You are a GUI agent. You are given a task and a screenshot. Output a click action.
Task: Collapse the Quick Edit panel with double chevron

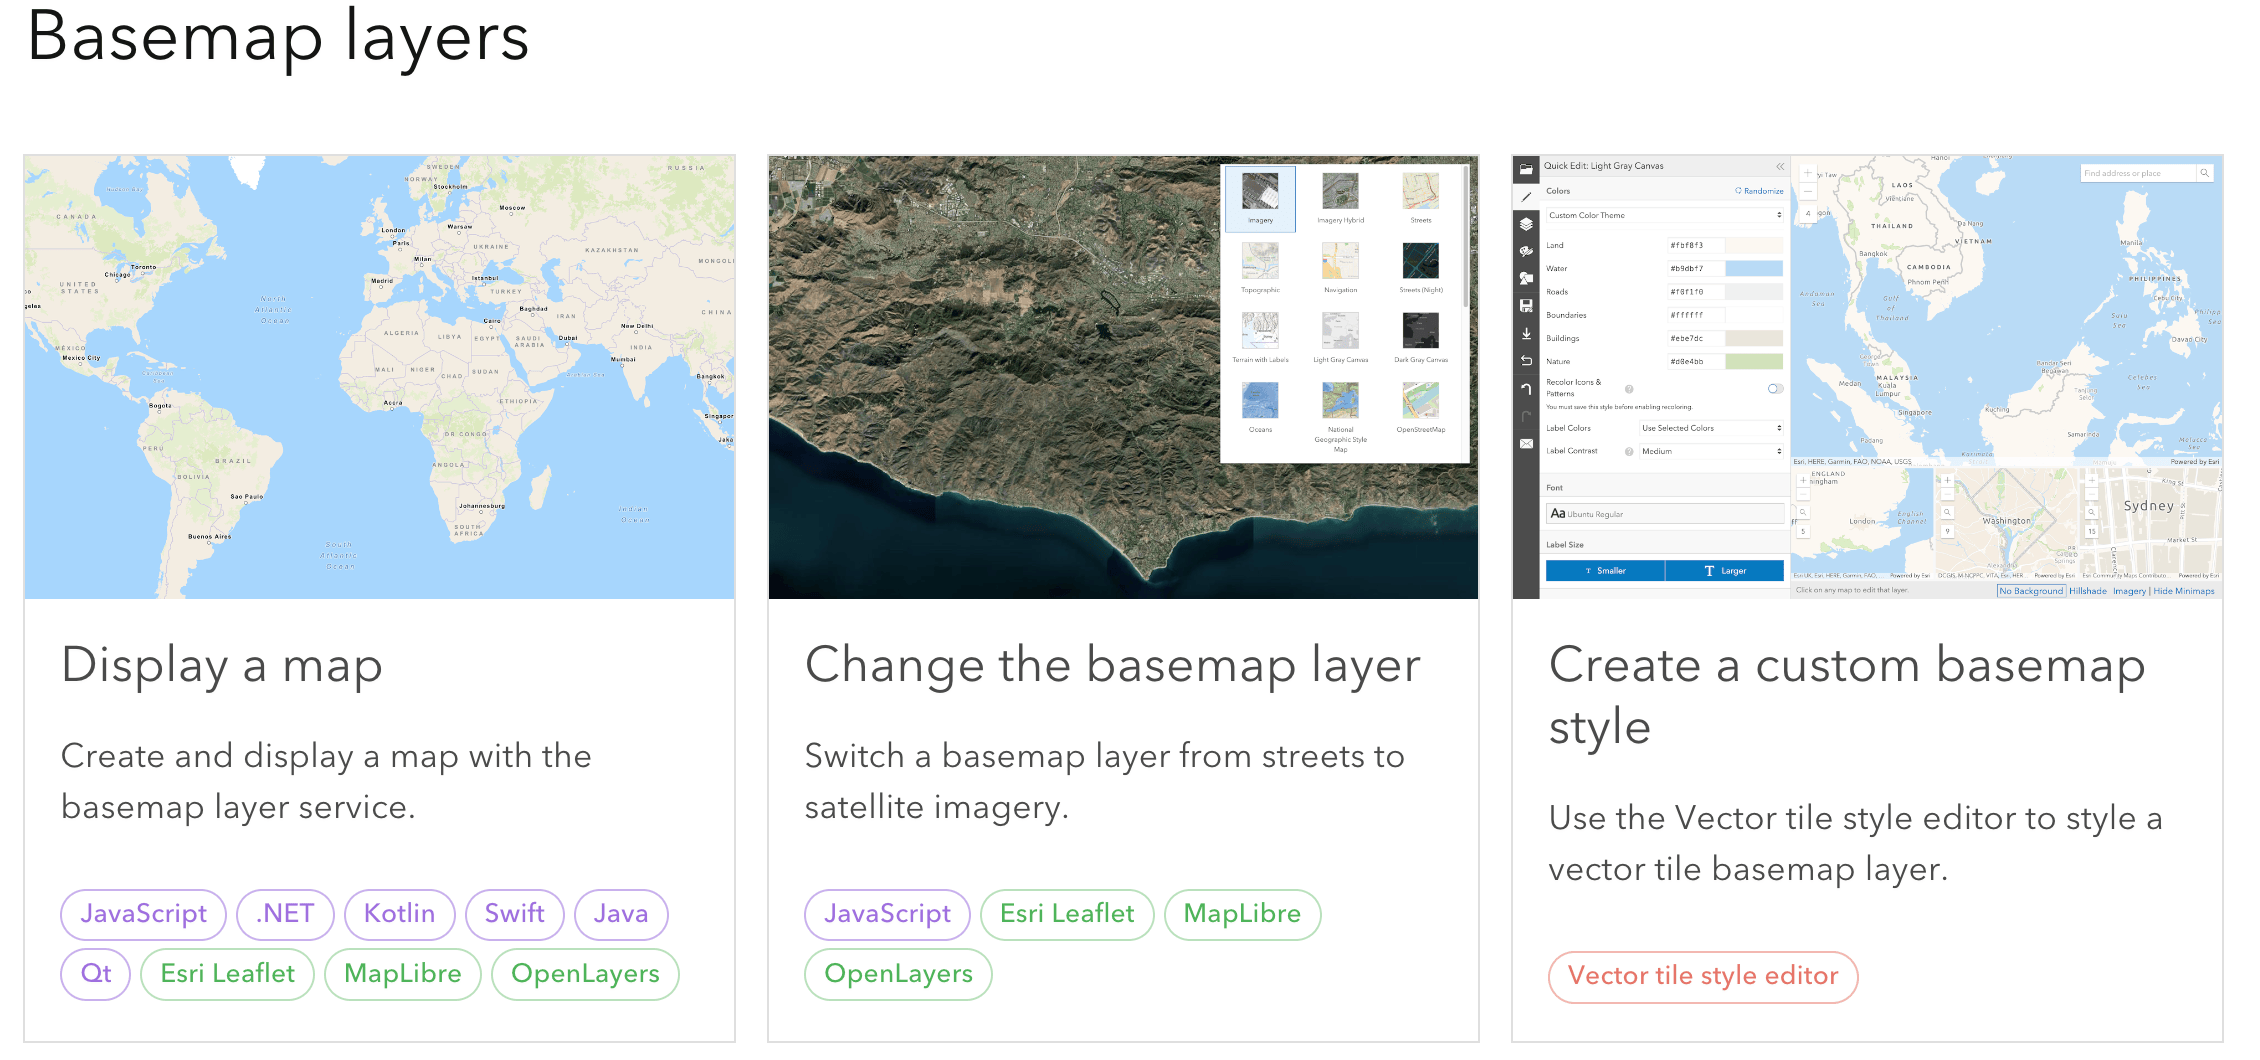(1780, 166)
